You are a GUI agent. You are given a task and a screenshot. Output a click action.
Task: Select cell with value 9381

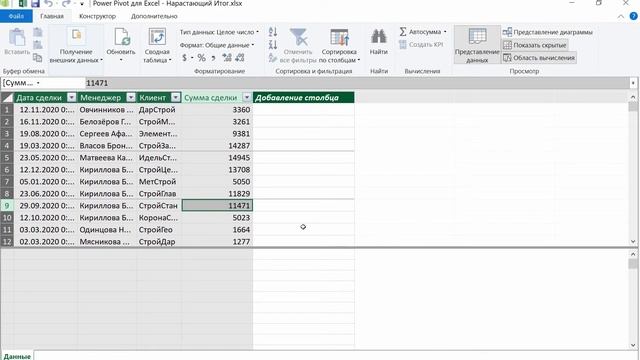tap(217, 133)
